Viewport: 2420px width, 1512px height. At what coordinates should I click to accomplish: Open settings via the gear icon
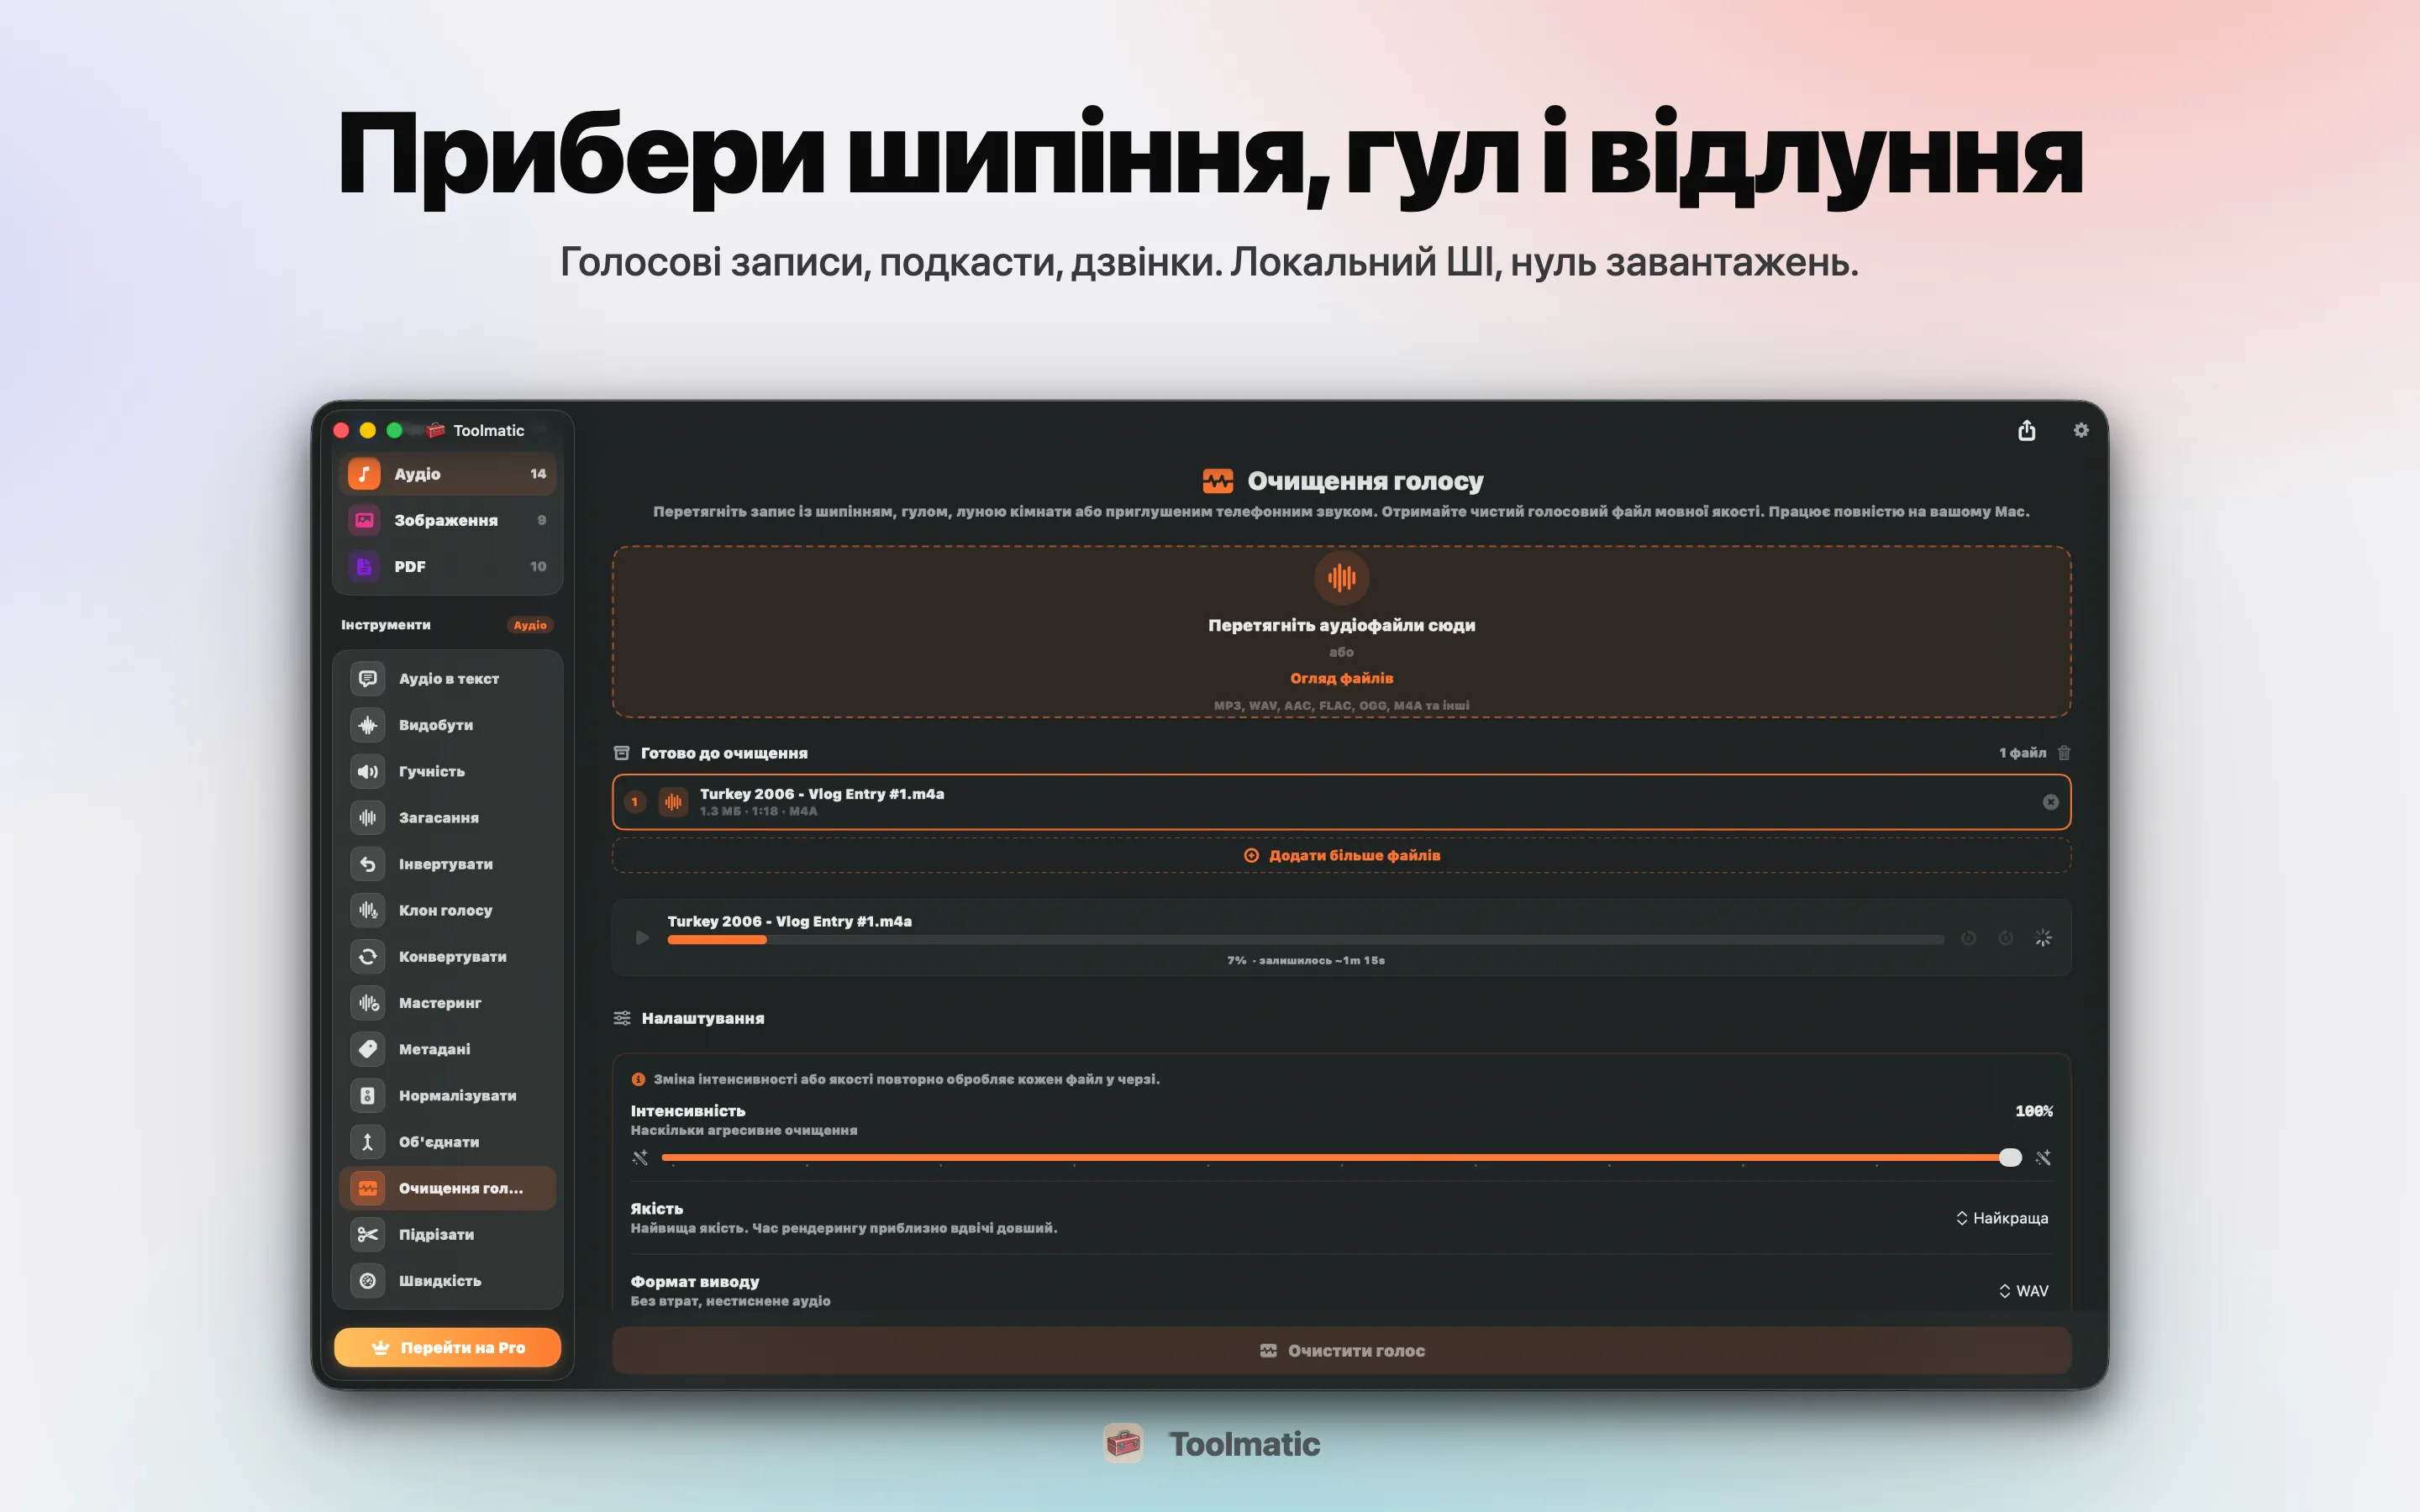tap(2081, 430)
